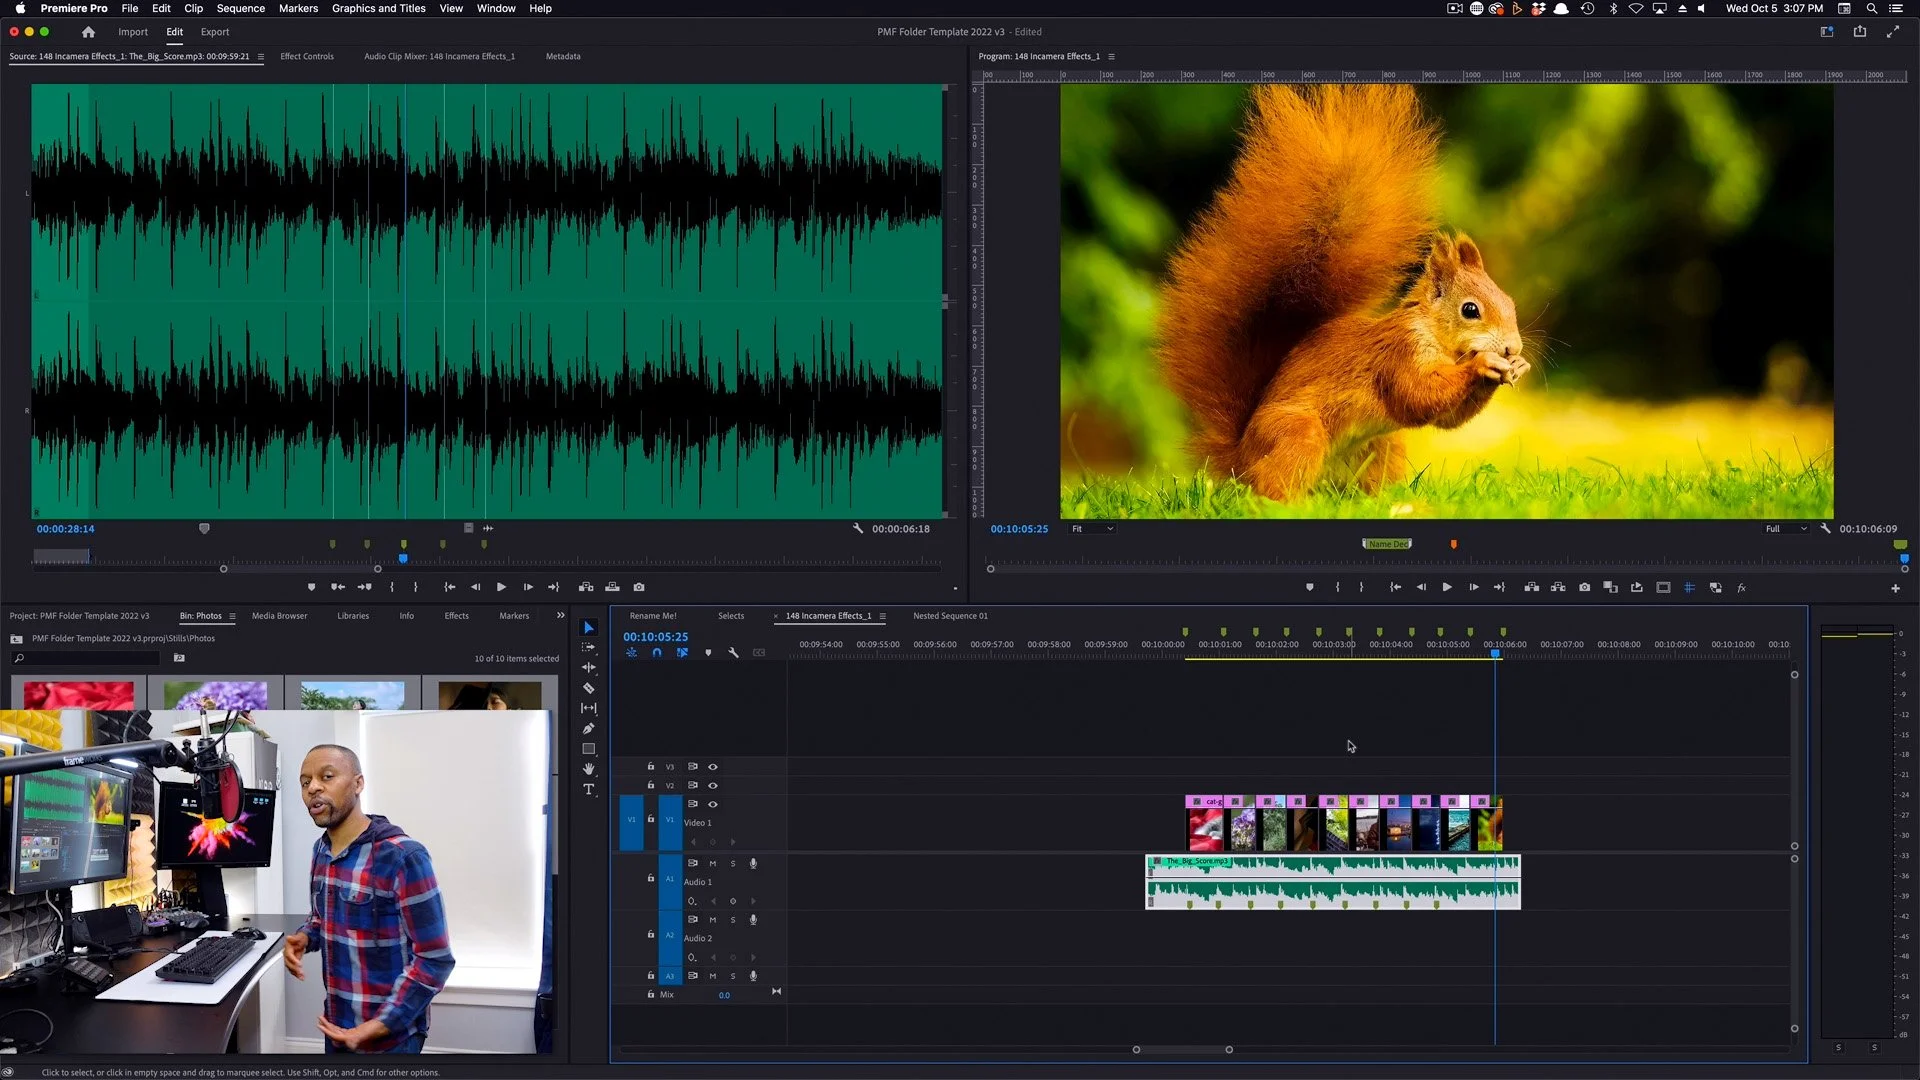Viewport: 1920px width, 1080px height.
Task: Mute the Audio 1 track
Action: 713,863
